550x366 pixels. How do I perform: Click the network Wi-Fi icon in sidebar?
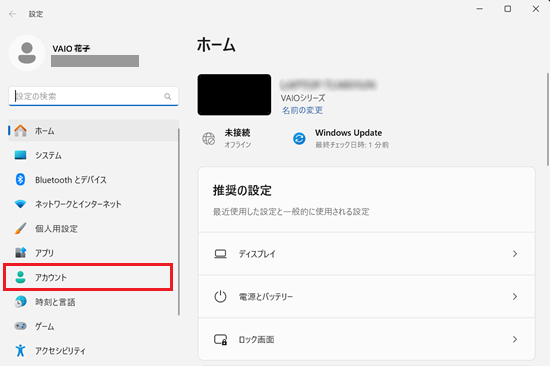20,204
